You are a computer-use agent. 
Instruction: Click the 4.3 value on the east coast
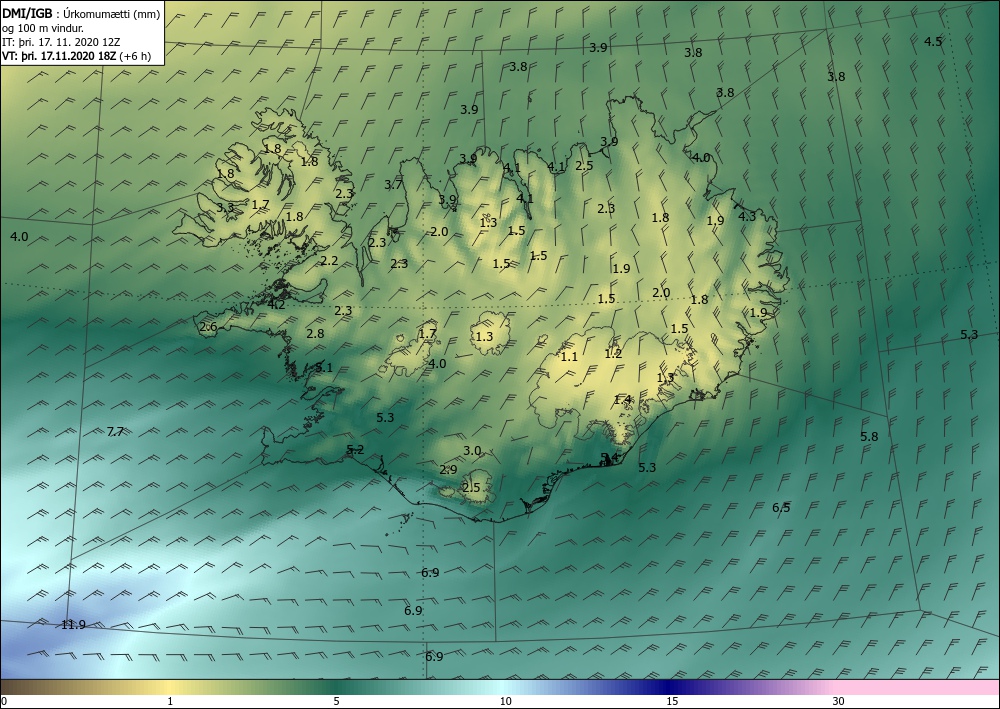click(747, 216)
